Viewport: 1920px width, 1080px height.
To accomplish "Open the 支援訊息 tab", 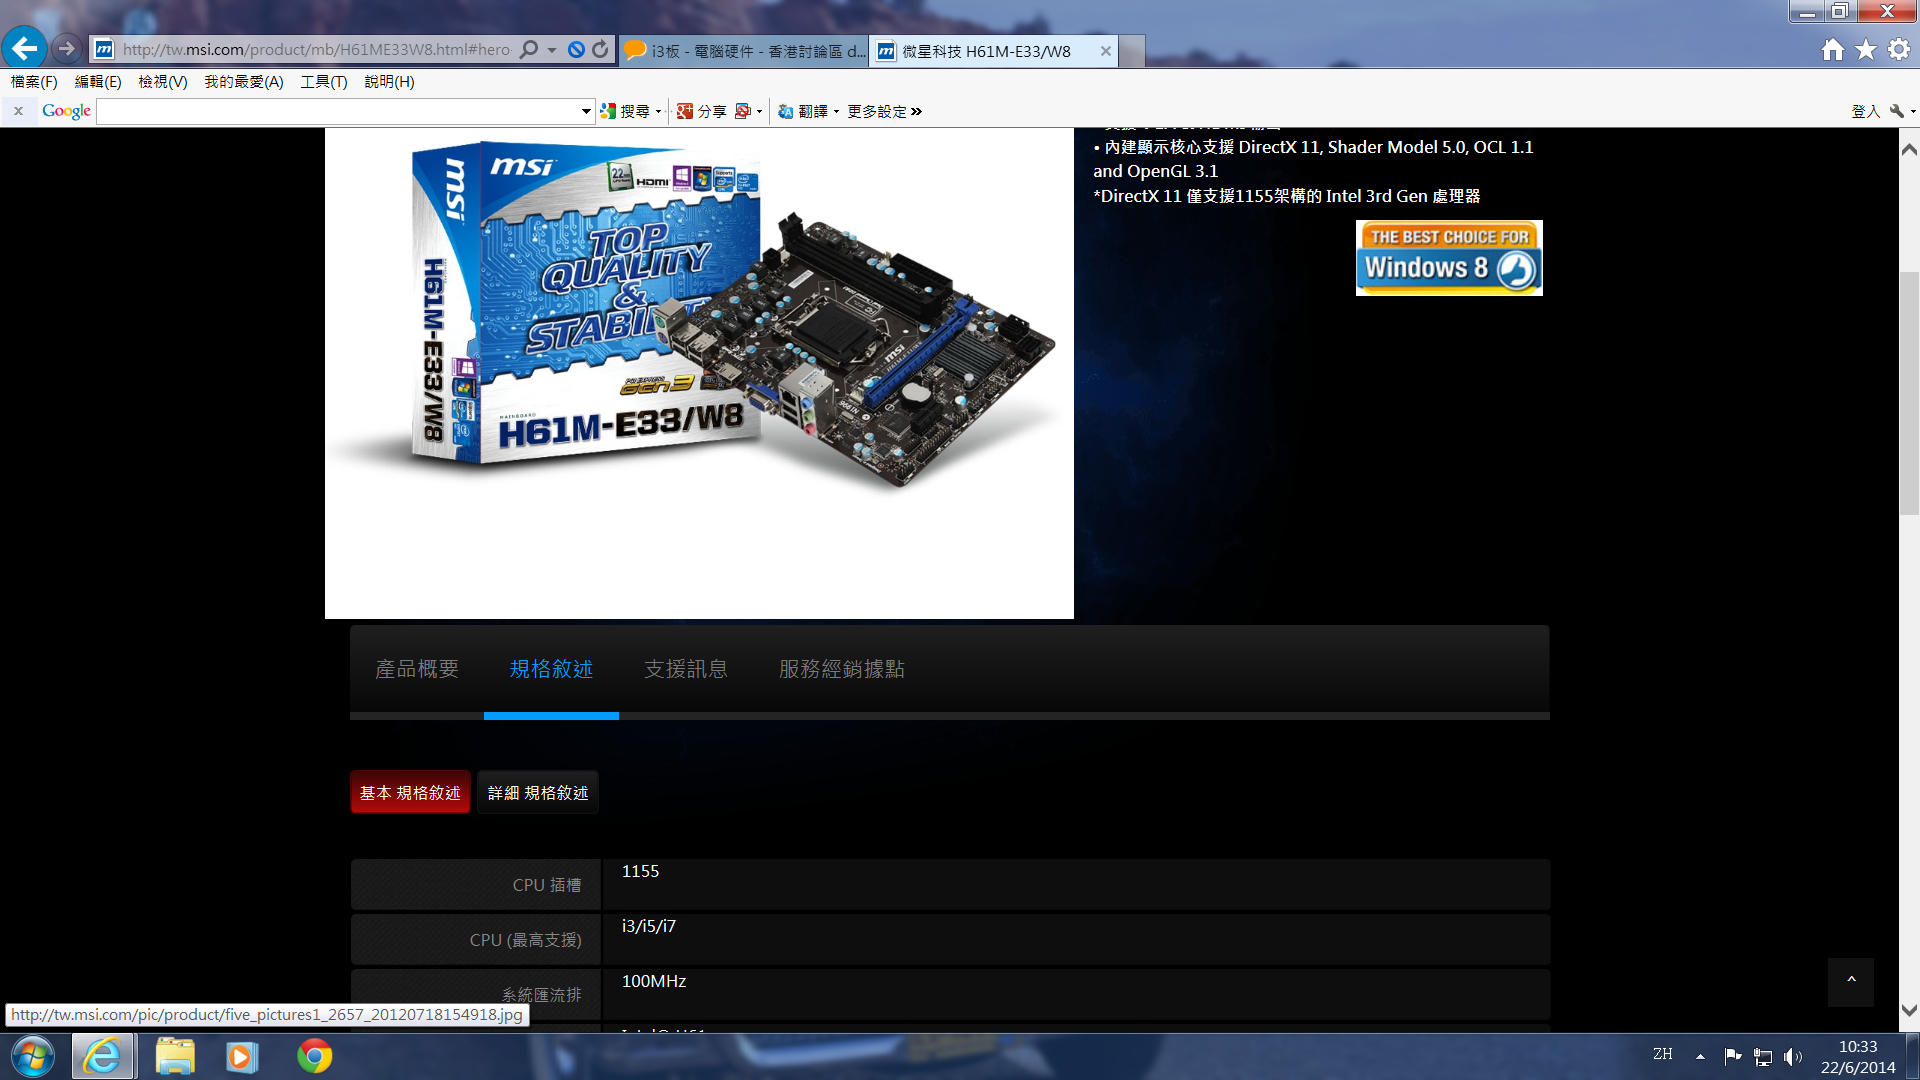I will [x=686, y=669].
